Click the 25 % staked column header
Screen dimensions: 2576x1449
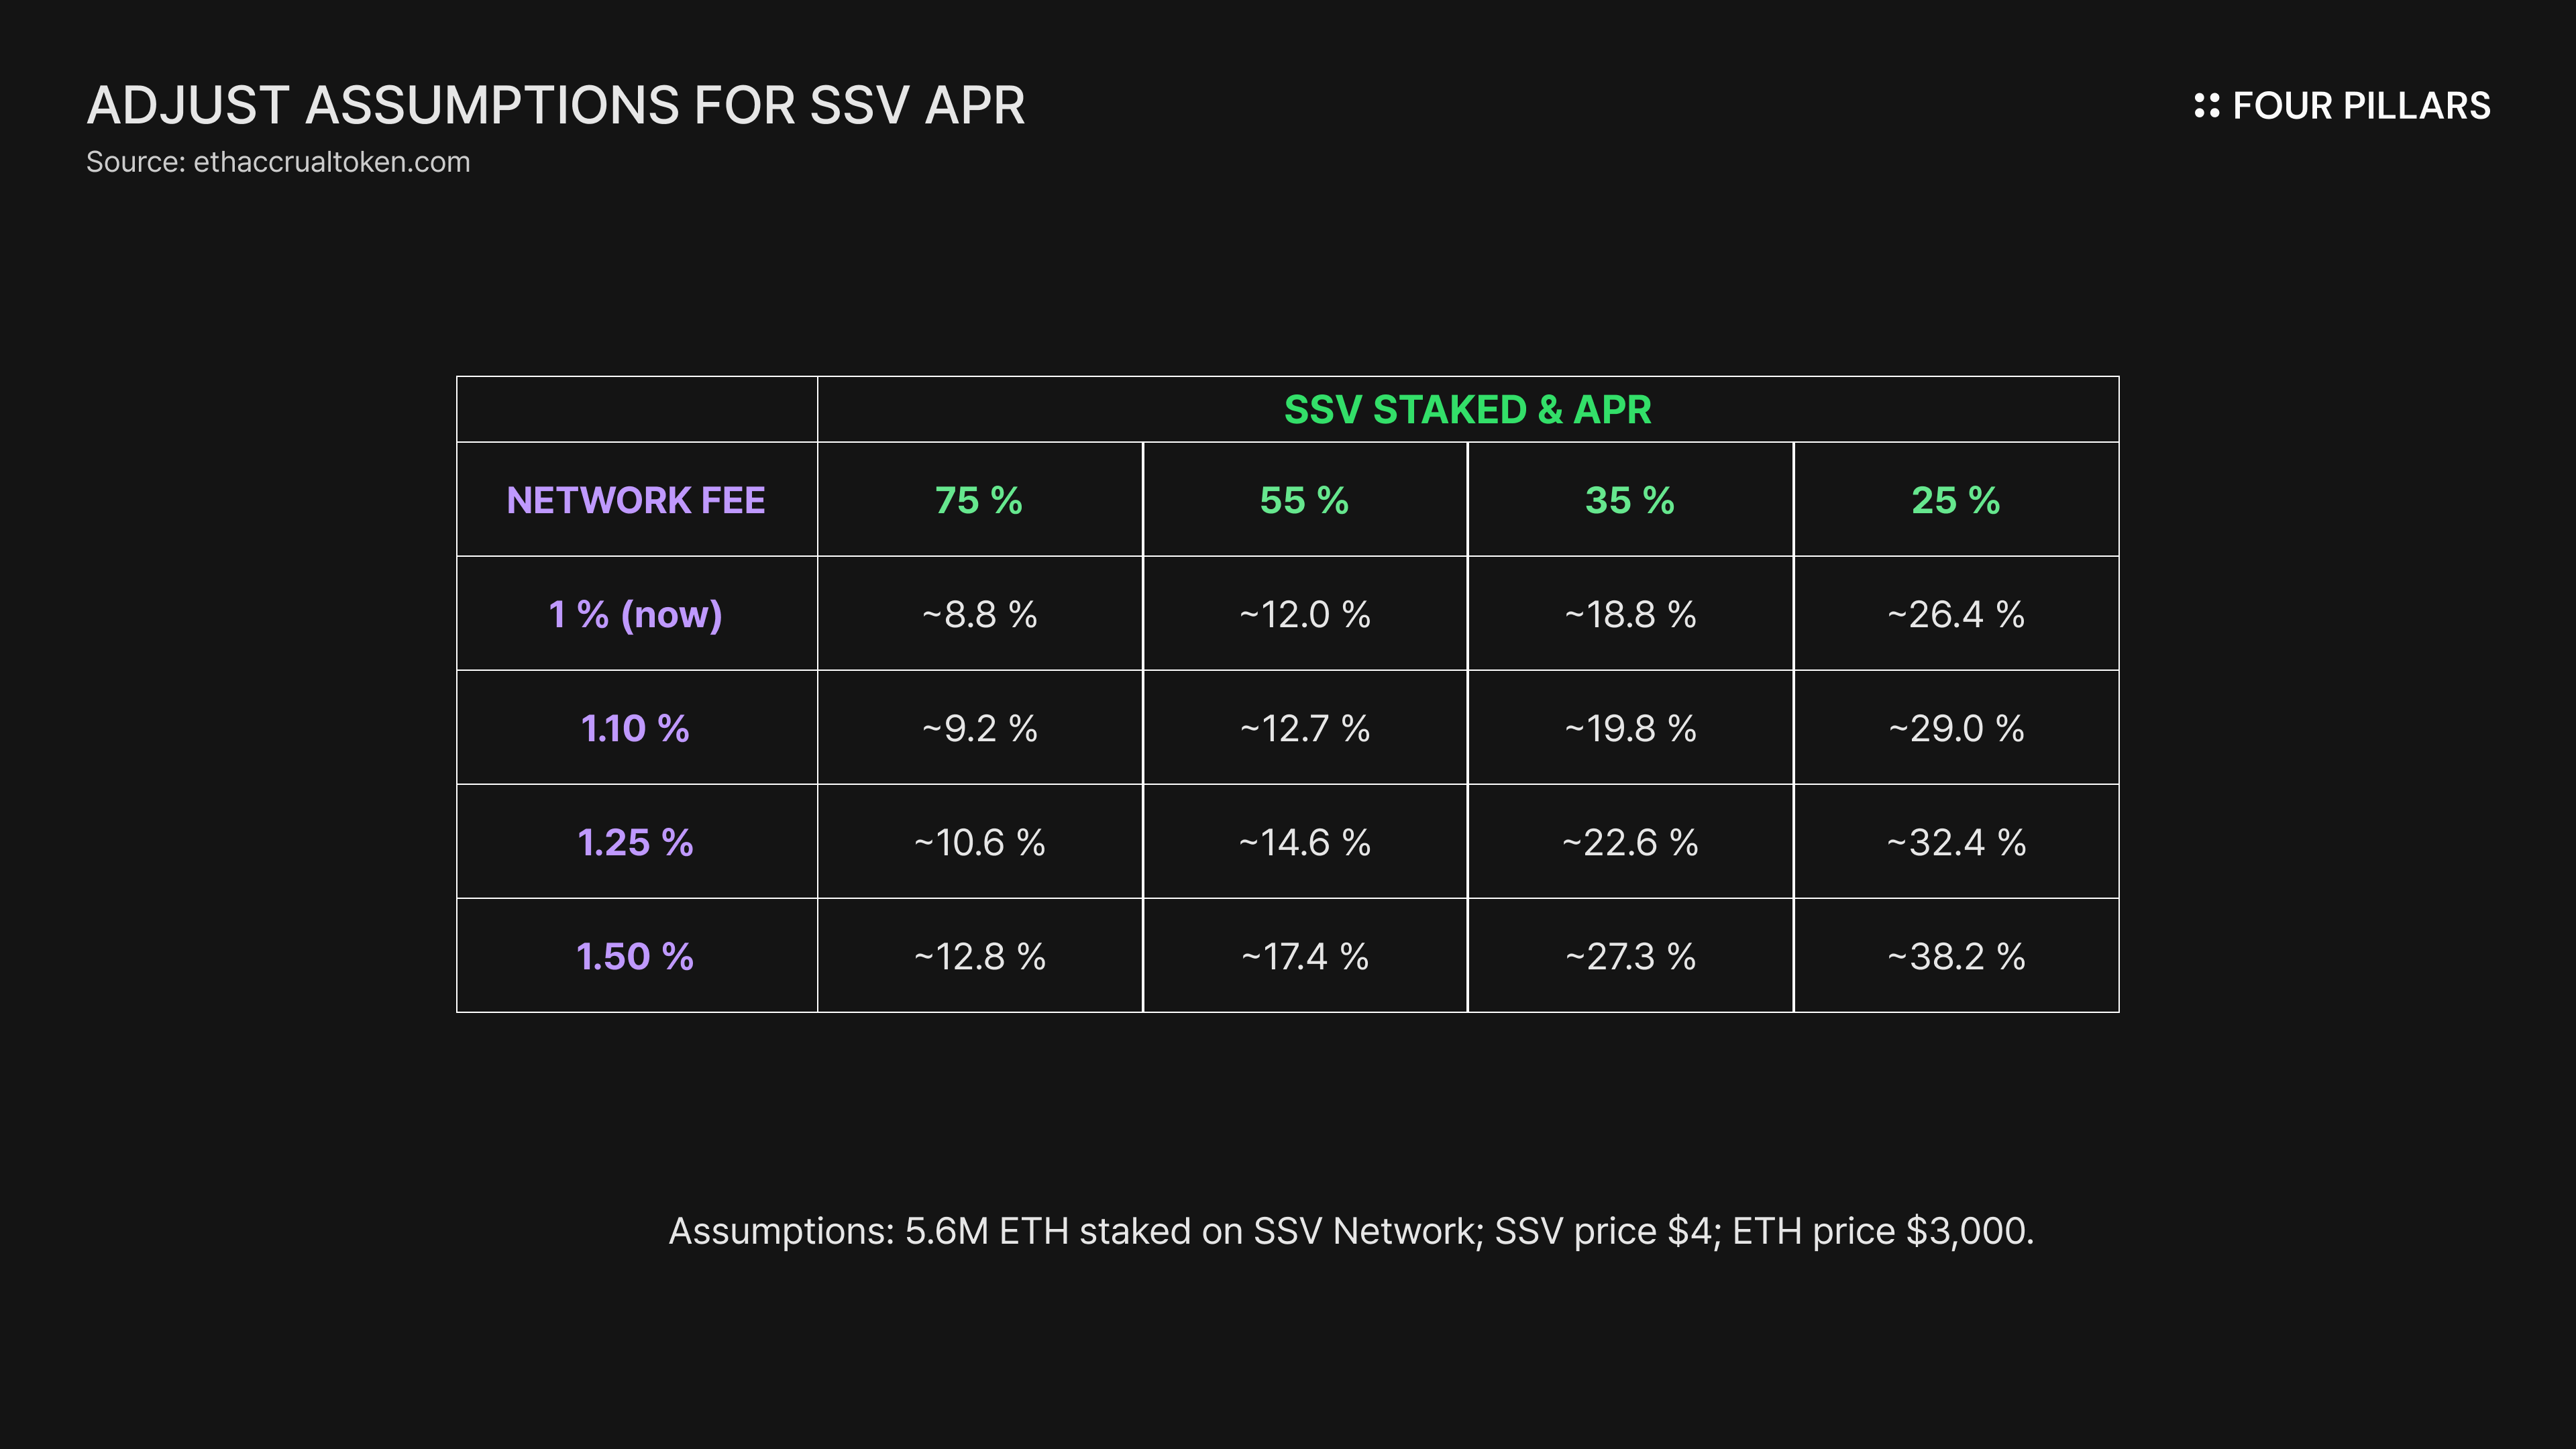(1956, 500)
